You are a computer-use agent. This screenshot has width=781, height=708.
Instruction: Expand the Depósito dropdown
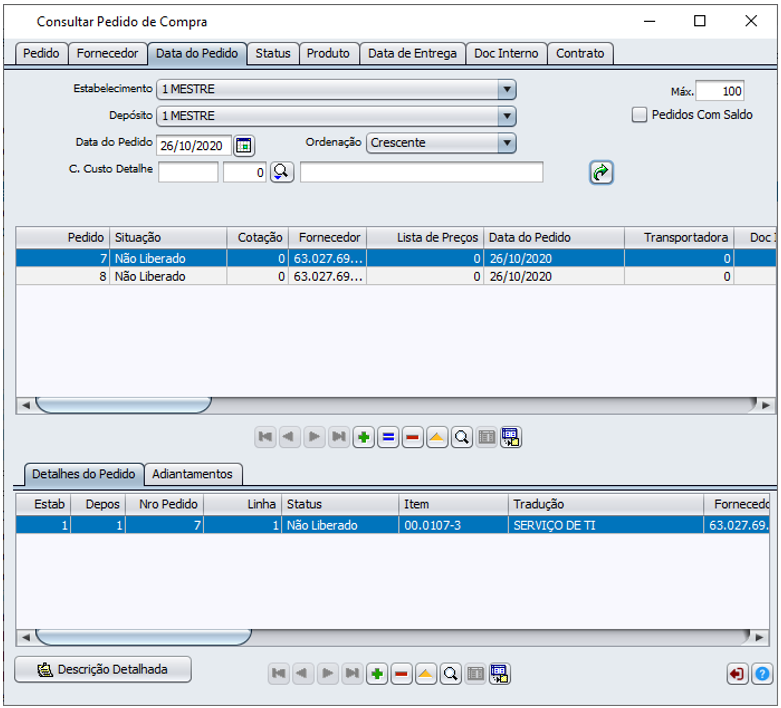coord(507,116)
